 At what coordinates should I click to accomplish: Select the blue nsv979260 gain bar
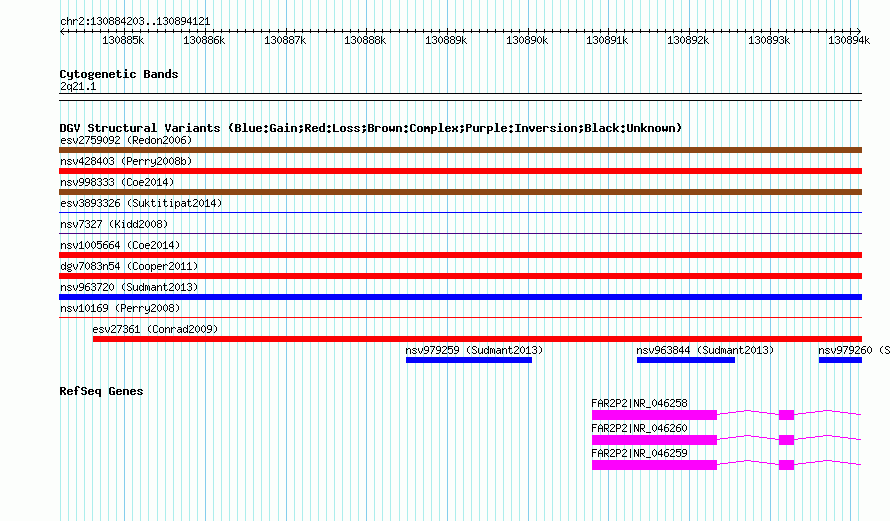click(x=841, y=360)
